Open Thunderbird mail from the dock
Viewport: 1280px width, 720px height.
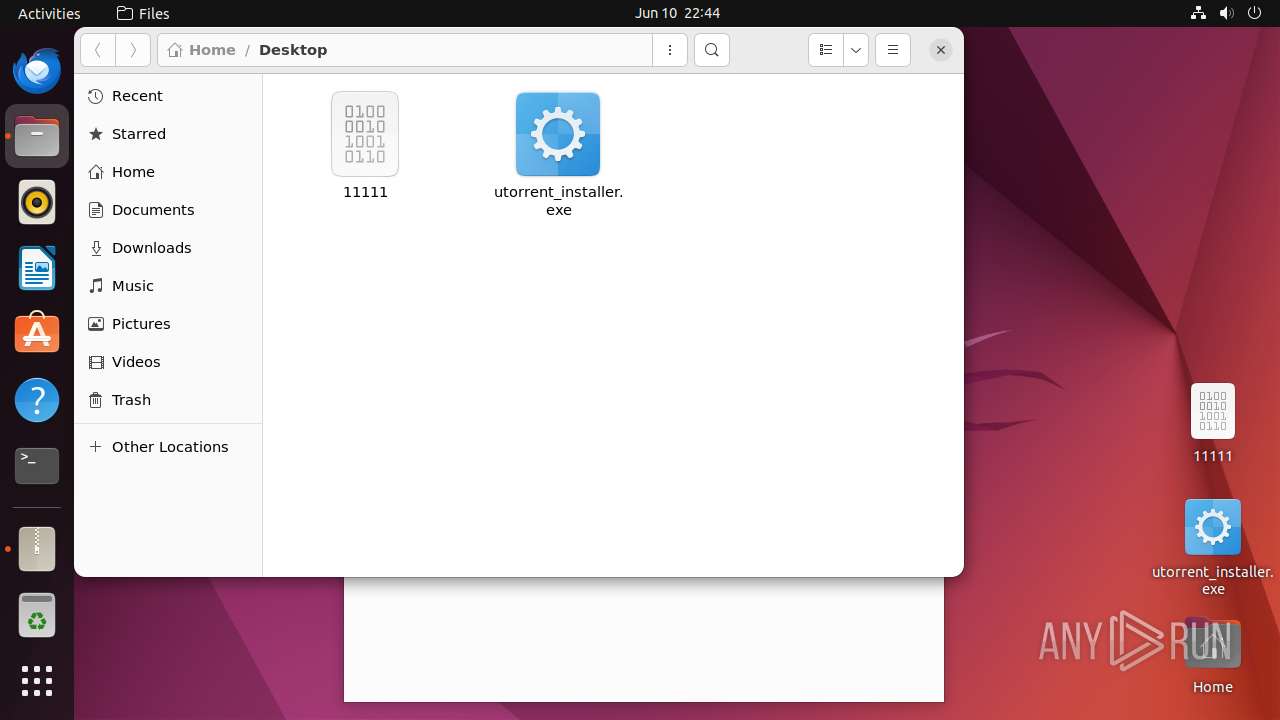[x=37, y=70]
